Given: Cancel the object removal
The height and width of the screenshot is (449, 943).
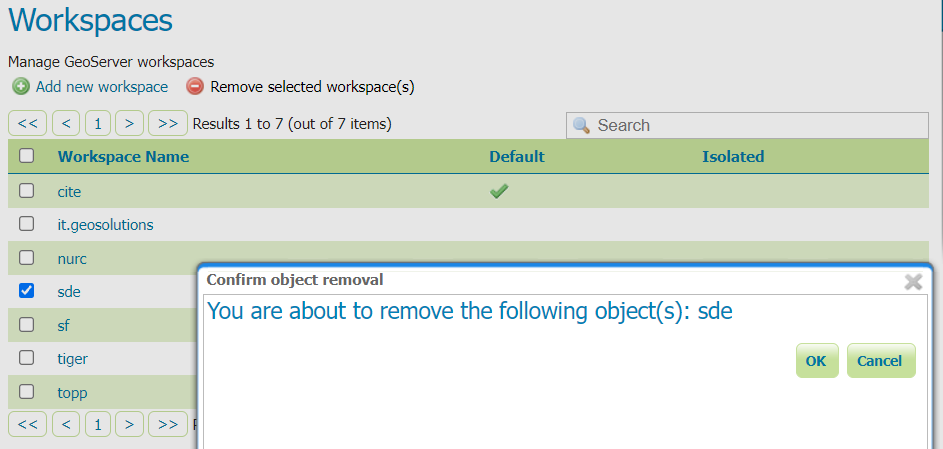Looking at the screenshot, I should click(x=880, y=361).
